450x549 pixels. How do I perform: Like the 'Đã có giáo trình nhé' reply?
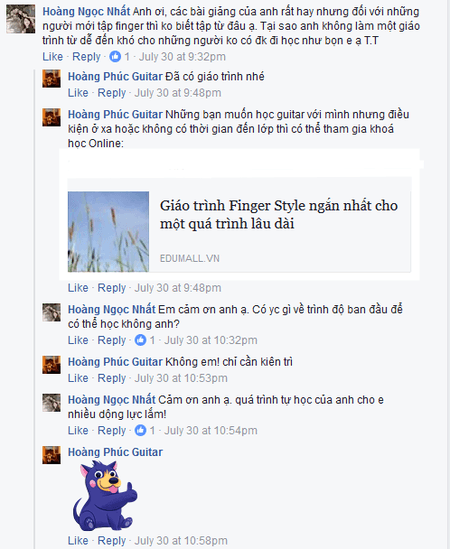78,93
